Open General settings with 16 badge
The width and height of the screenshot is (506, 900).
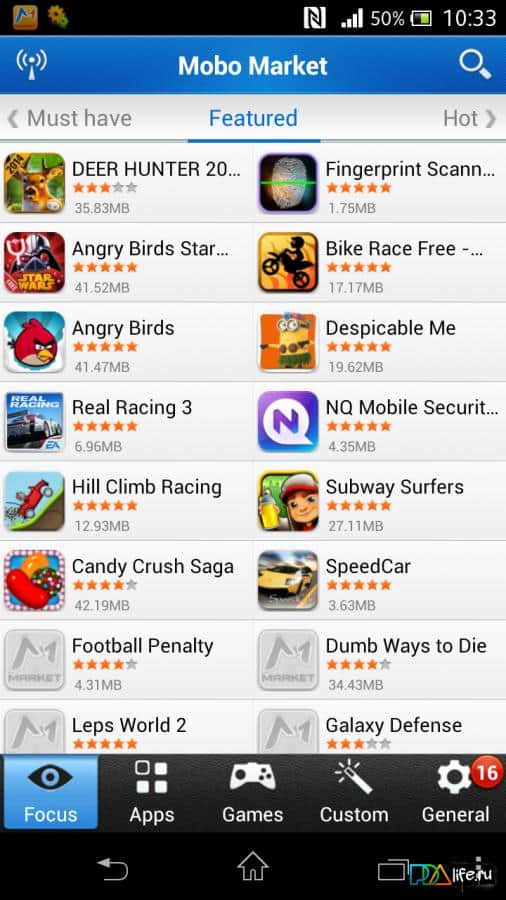click(456, 792)
